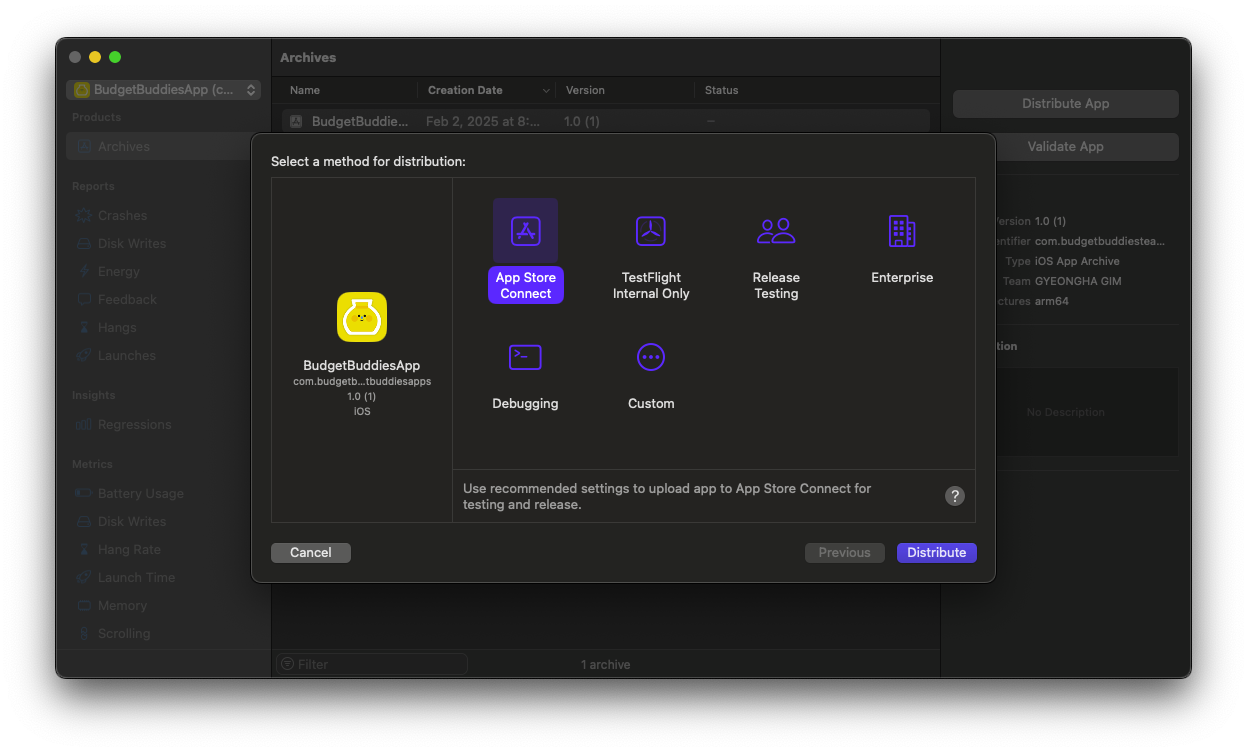Toggle the Creation Date sort chevron
Viewport: 1247px width, 752px height.
pos(546,91)
